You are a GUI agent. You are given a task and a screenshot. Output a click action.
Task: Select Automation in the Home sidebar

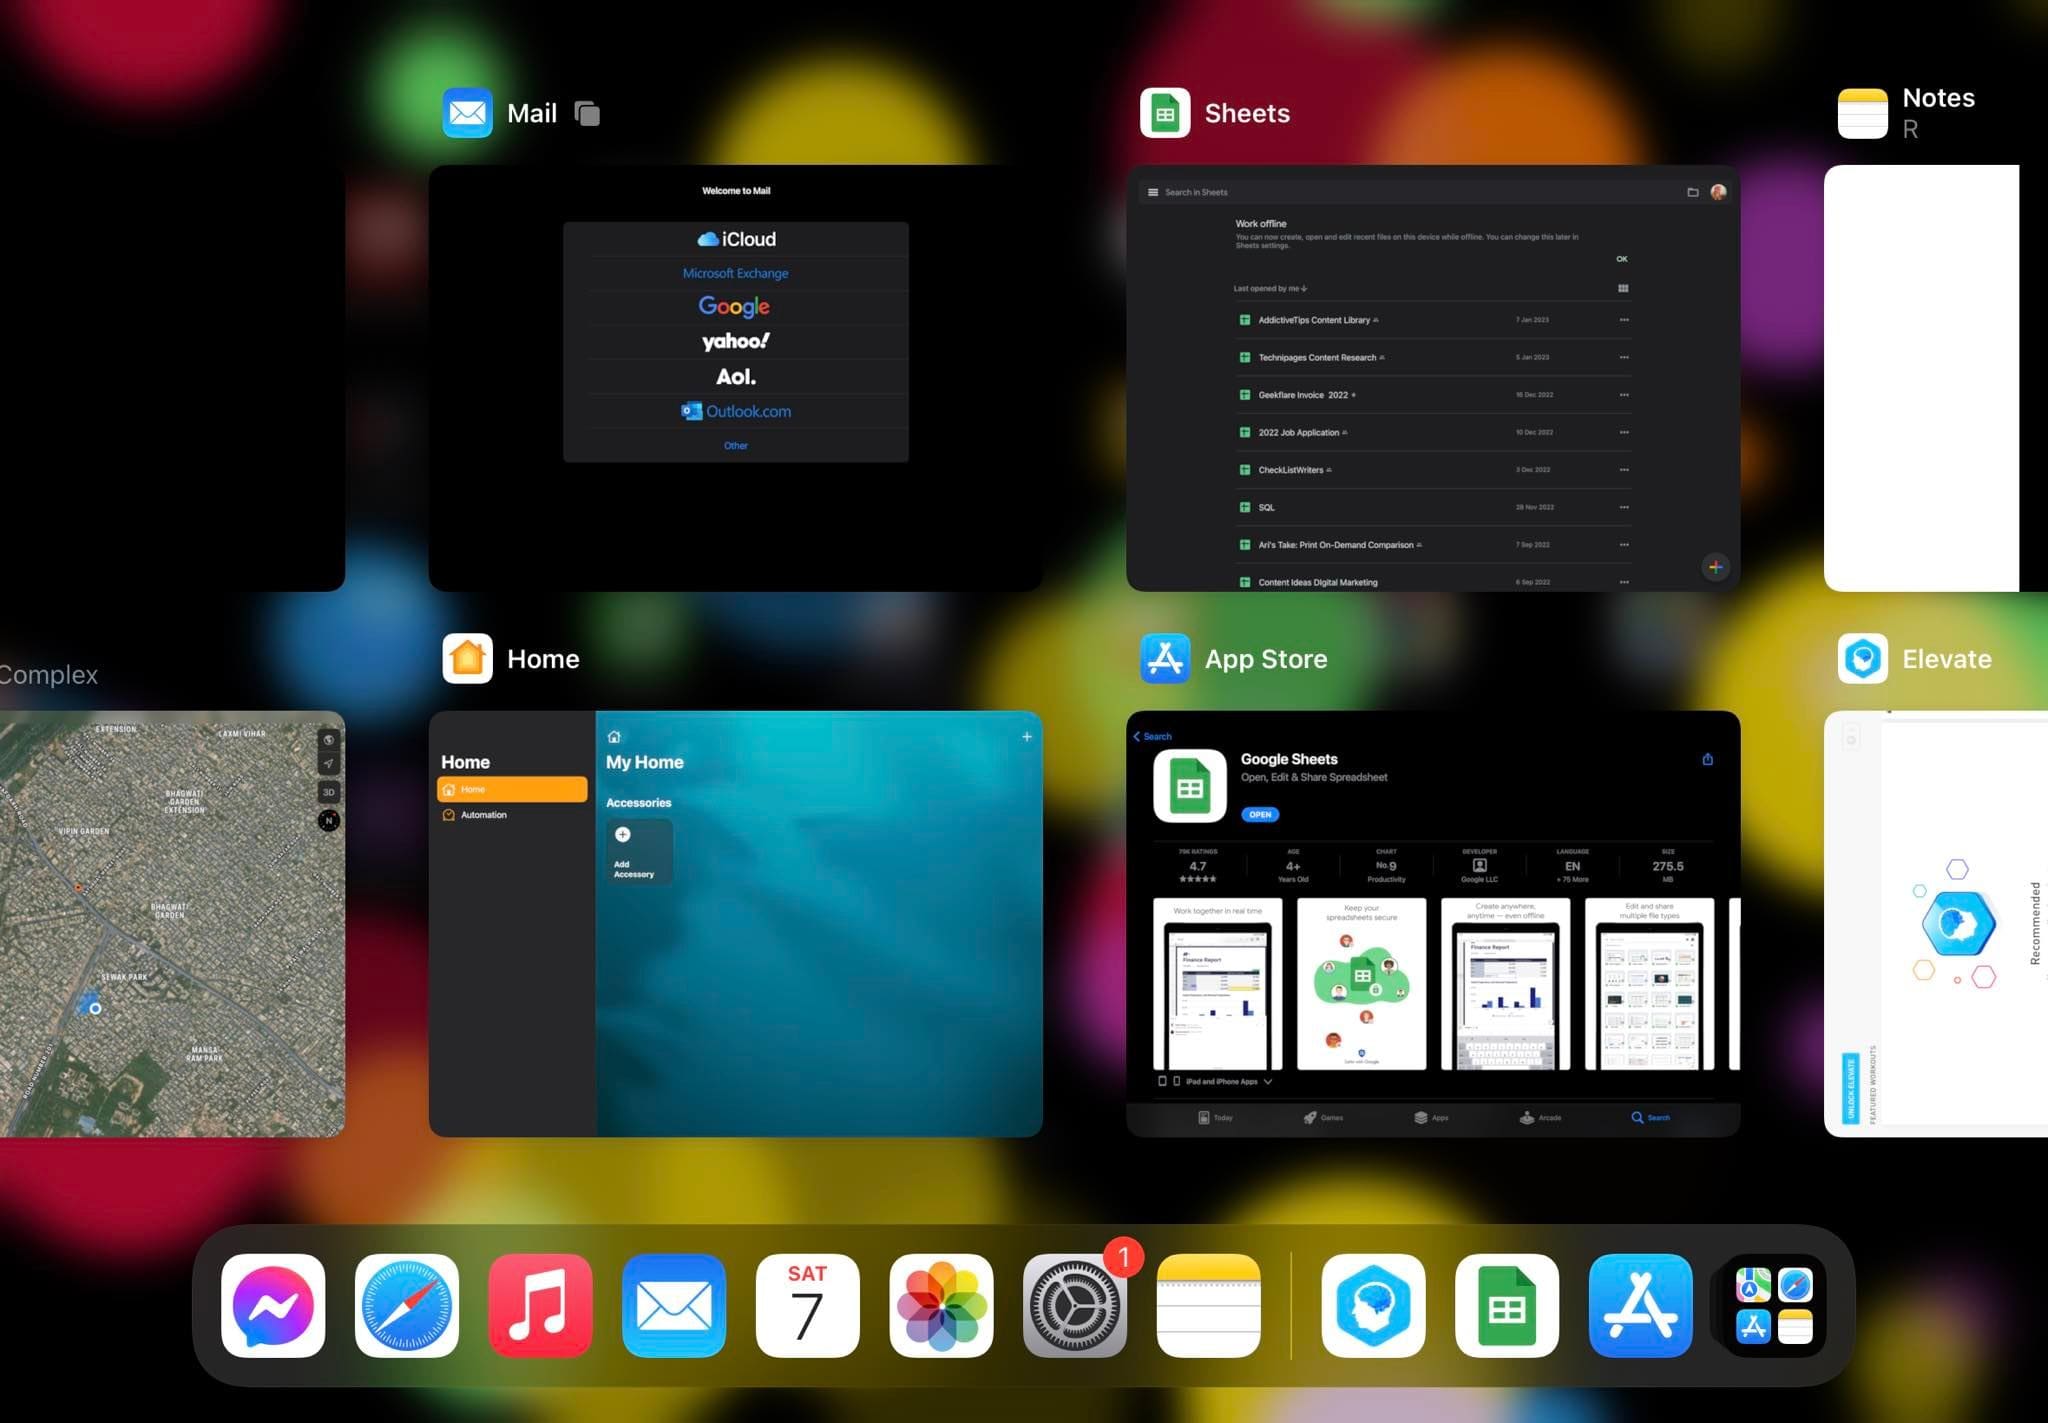click(483, 814)
